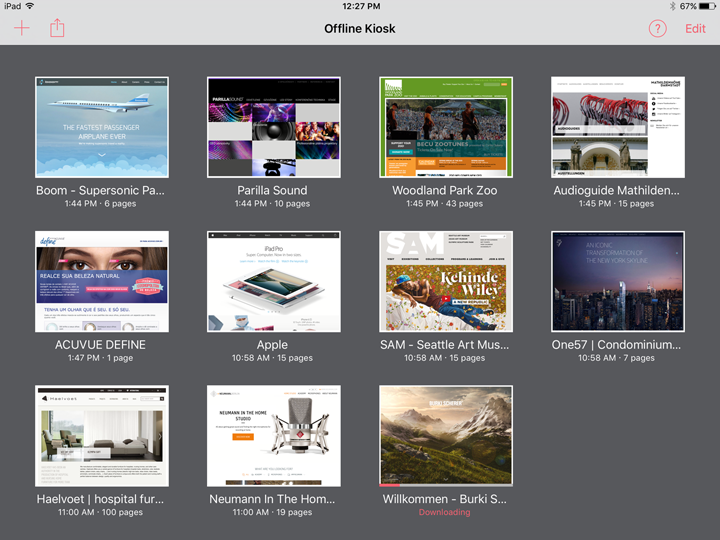This screenshot has height=540, width=720.
Task: Open the Burki Scherer mountain thumbnail
Action: click(446, 435)
